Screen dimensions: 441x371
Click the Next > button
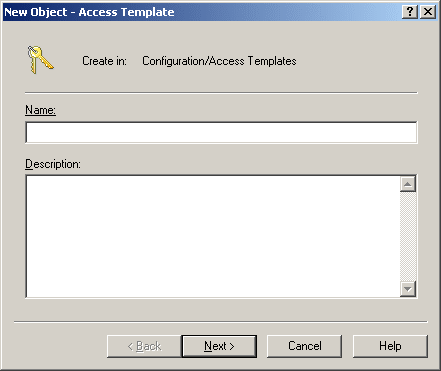pyautogui.click(x=219, y=346)
